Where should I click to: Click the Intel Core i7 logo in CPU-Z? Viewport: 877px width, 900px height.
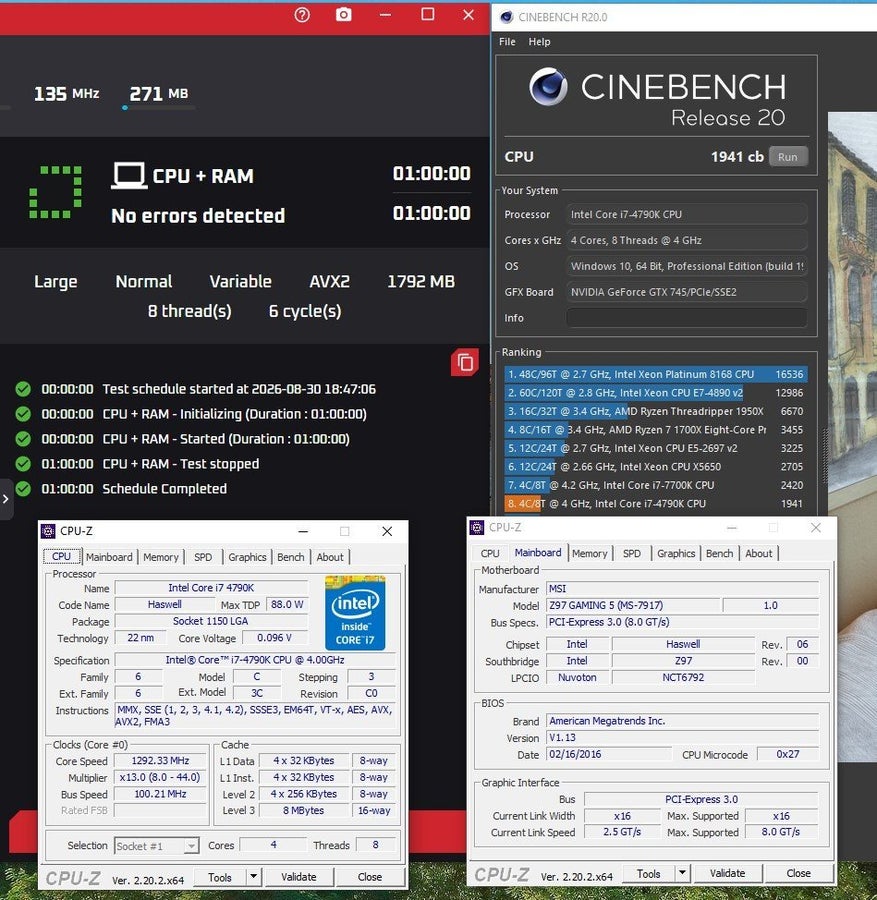click(x=355, y=612)
